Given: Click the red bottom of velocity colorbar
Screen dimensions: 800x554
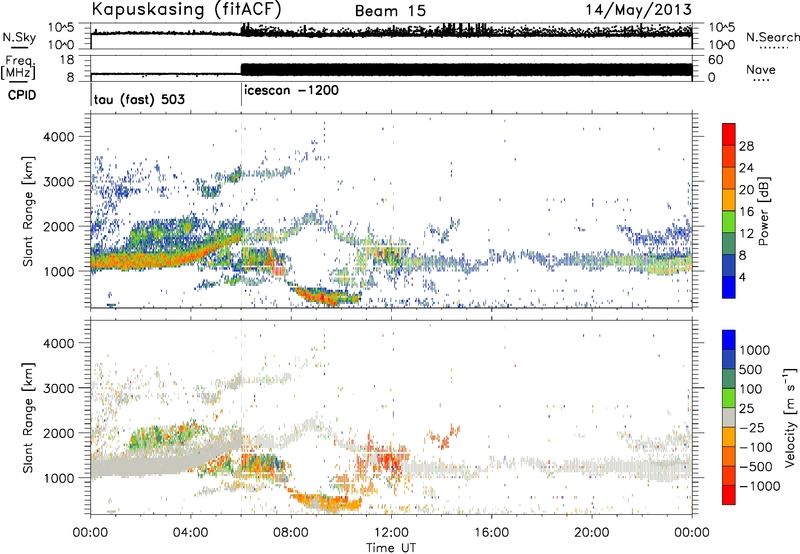Looking at the screenshot, I should (x=729, y=495).
